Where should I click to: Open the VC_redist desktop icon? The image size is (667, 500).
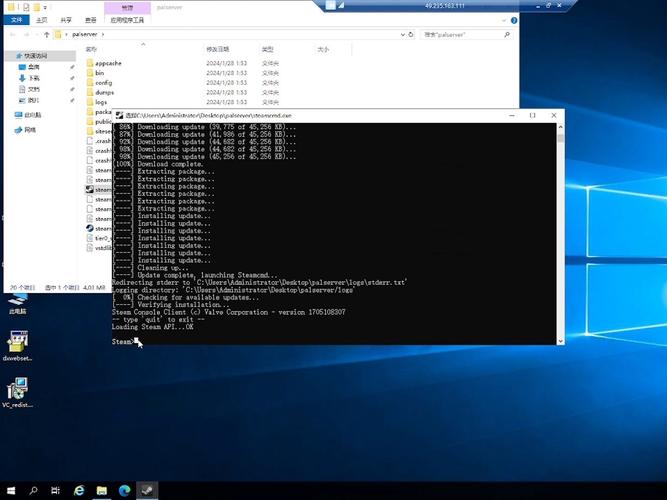[17, 393]
